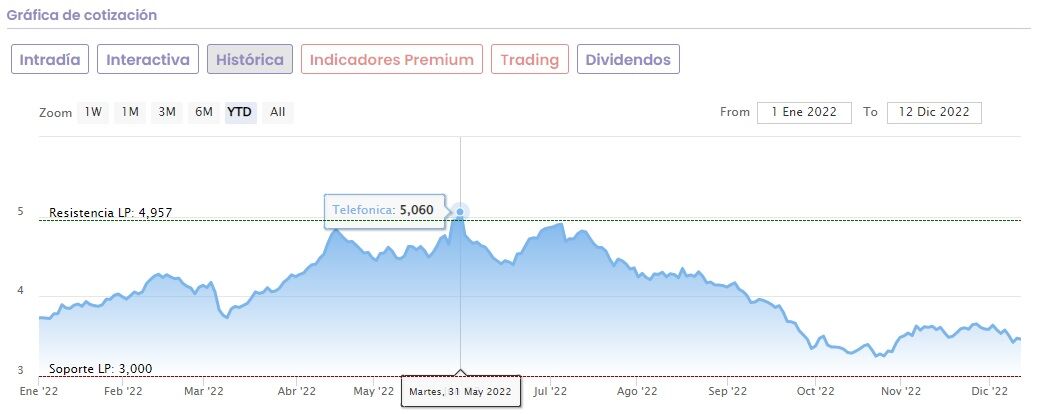Show the Dividendos tab

pos(628,59)
